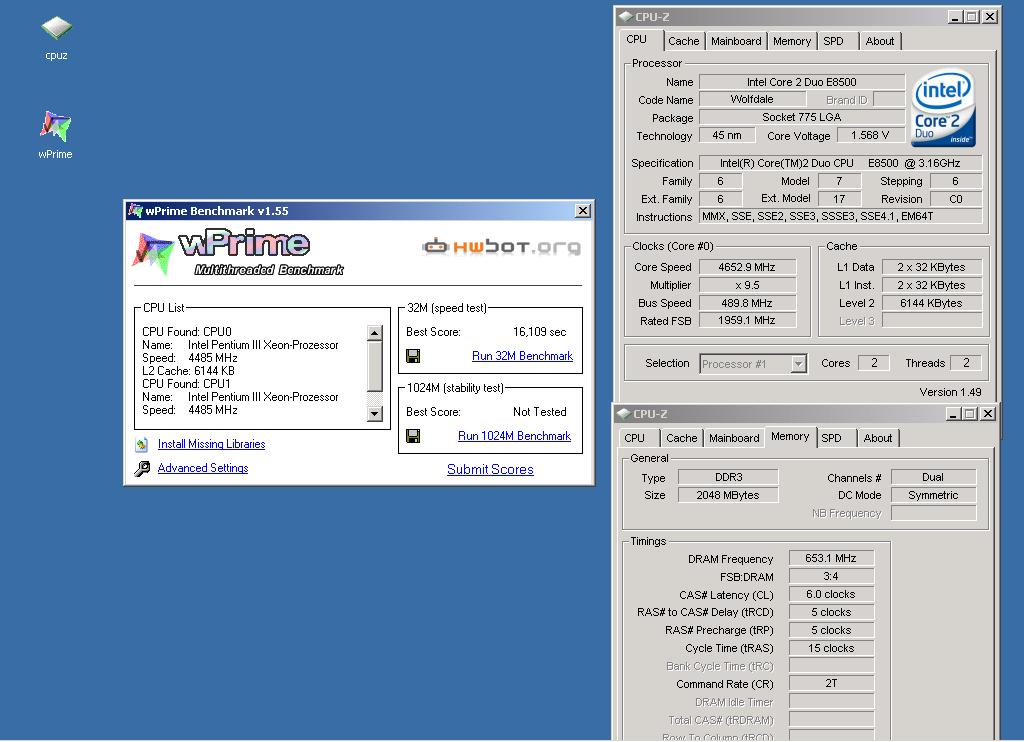The height and width of the screenshot is (742, 1024).
Task: Click Submit Scores
Action: pos(490,469)
